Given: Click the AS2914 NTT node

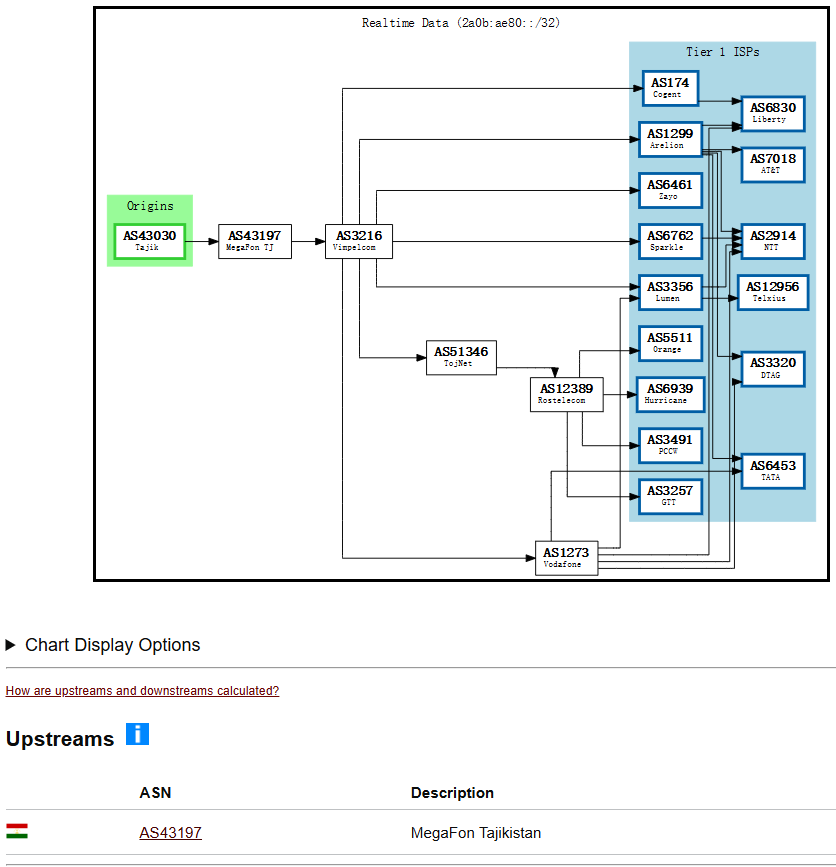Looking at the screenshot, I should 773,241.
